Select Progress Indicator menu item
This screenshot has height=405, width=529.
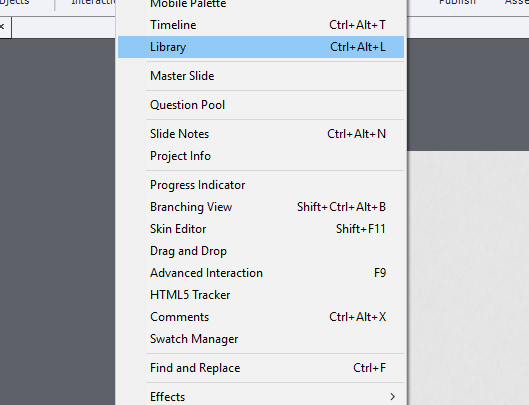(261, 185)
